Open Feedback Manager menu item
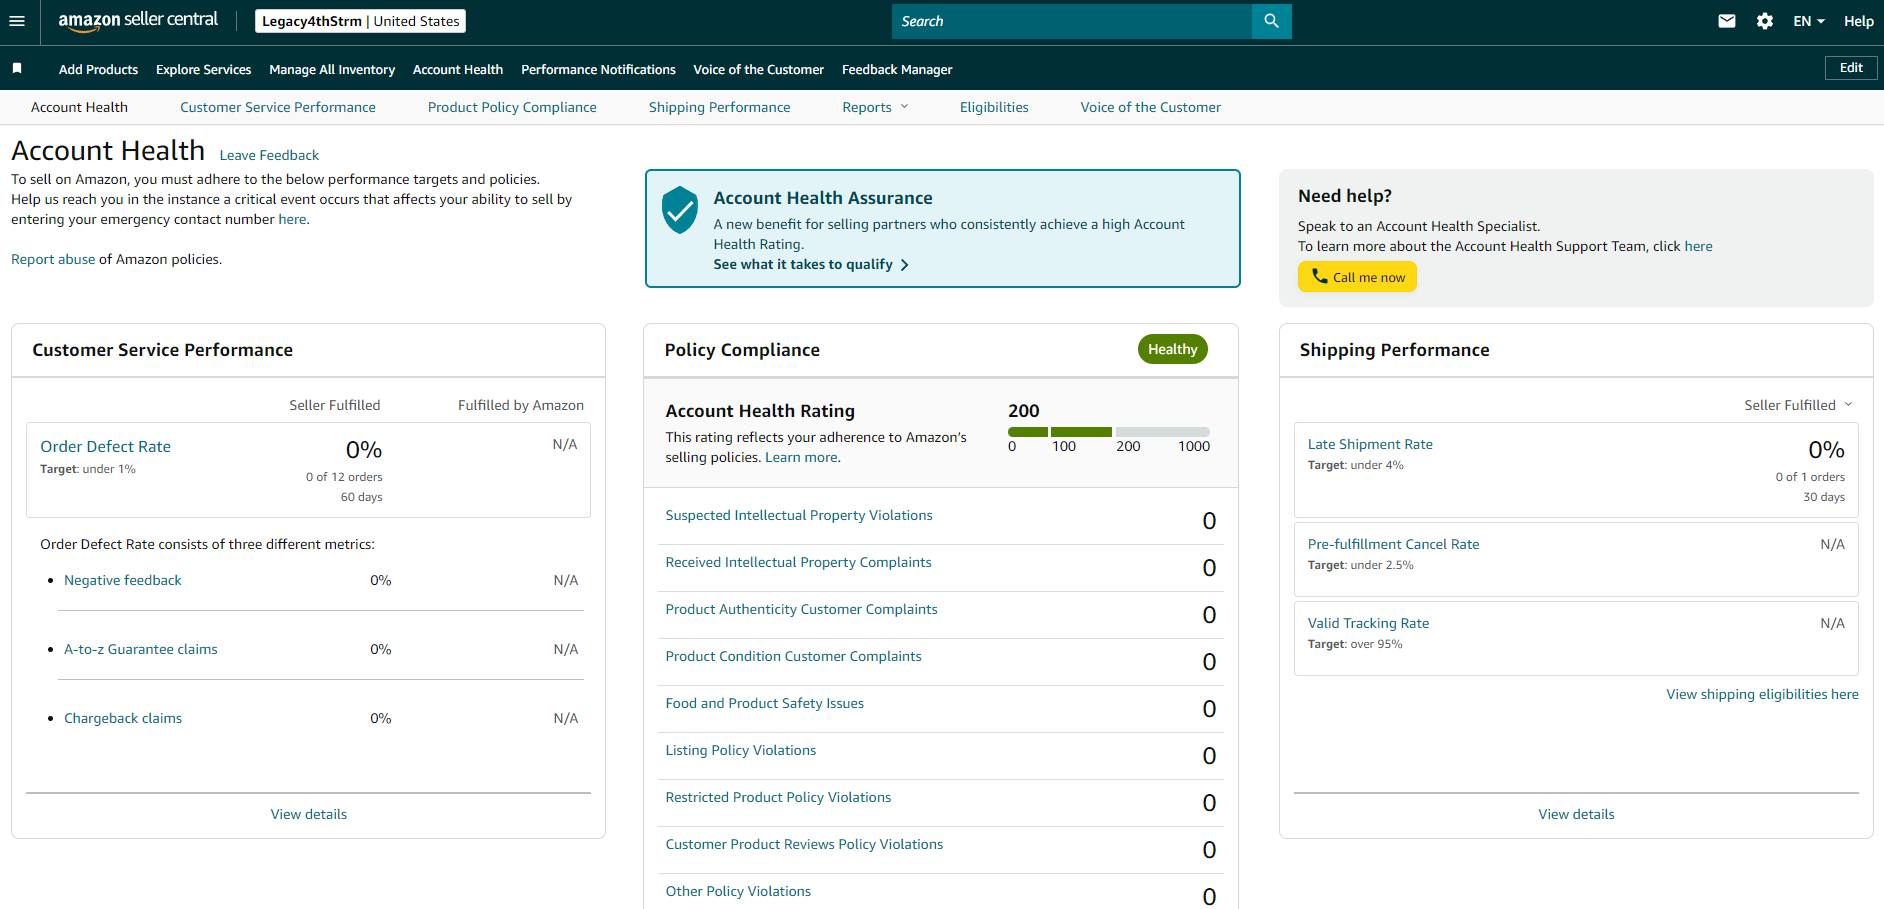This screenshot has height=909, width=1884. click(897, 69)
